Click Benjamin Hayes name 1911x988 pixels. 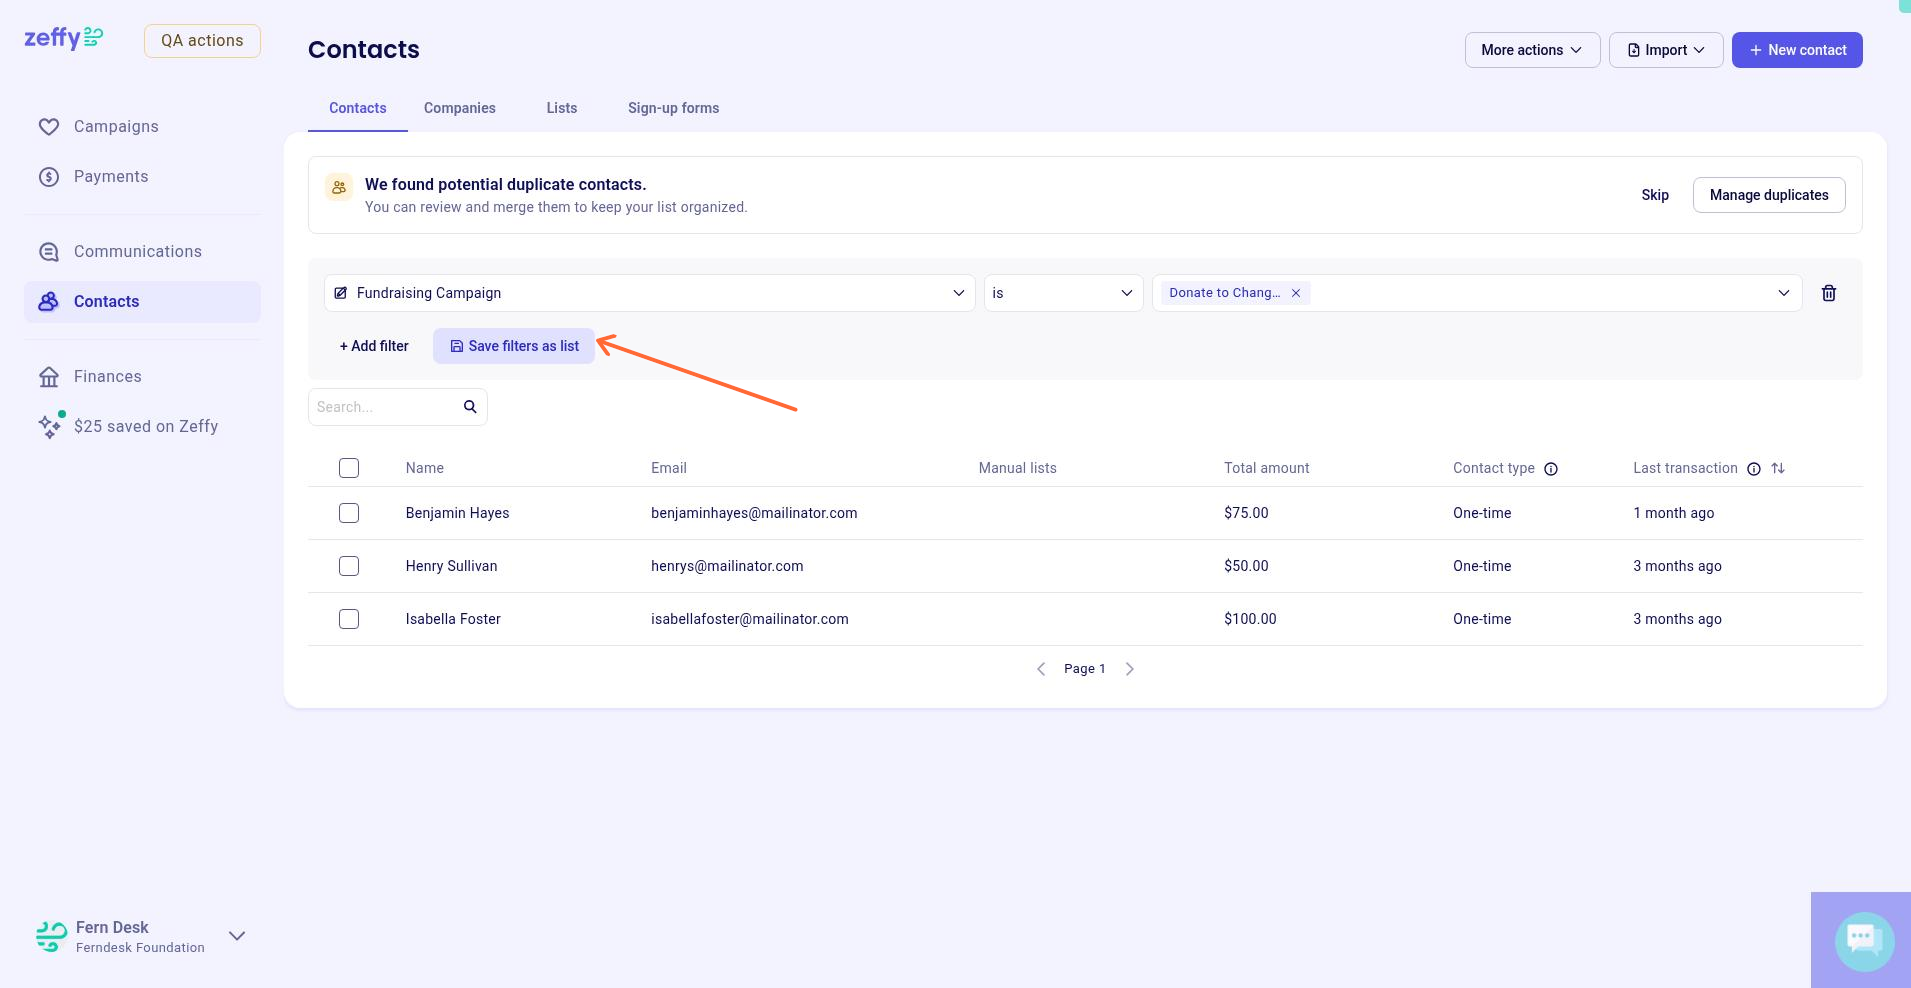(x=458, y=513)
